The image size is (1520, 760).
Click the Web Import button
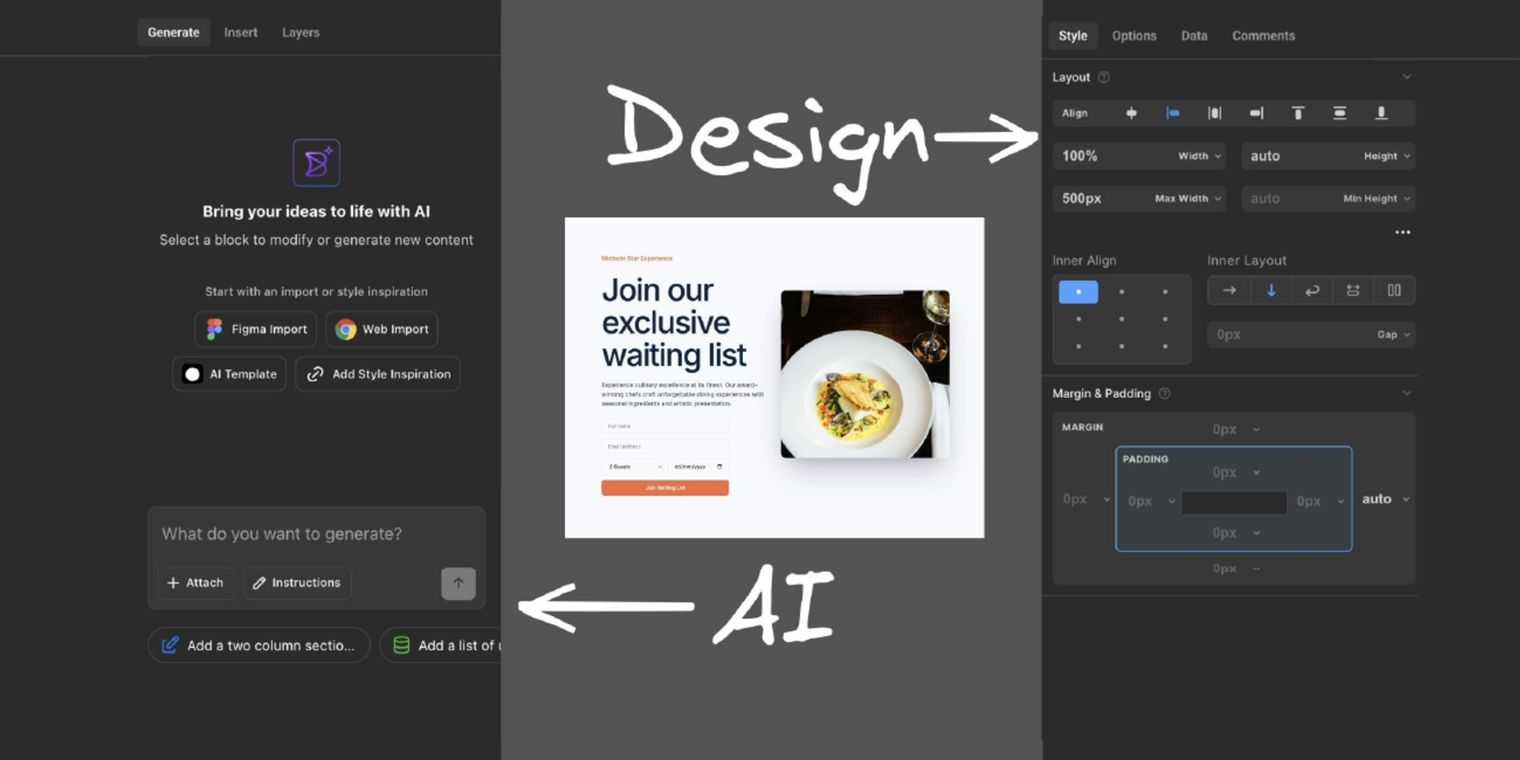click(382, 329)
